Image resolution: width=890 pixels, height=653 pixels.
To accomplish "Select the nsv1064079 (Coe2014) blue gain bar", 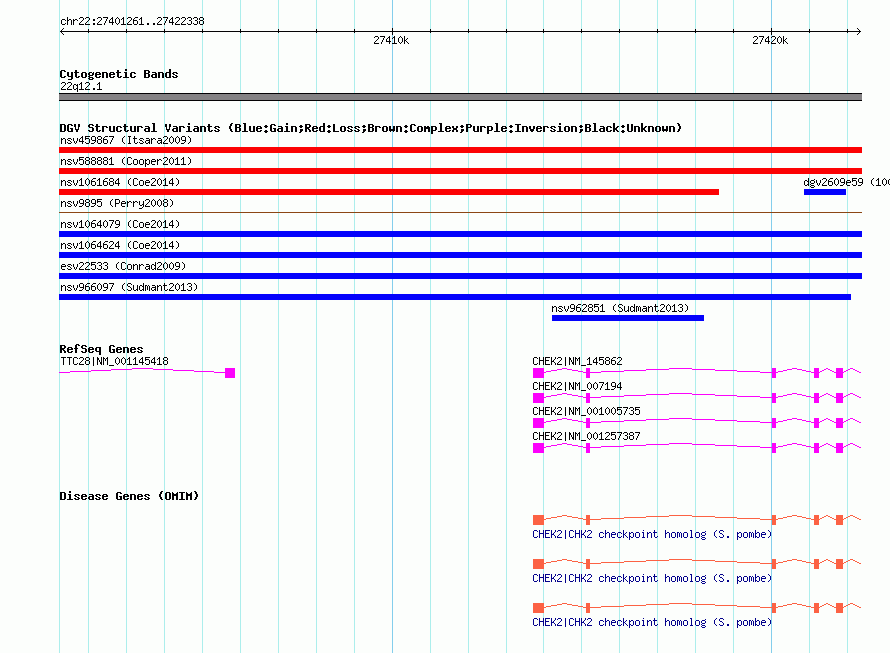I will [460, 234].
